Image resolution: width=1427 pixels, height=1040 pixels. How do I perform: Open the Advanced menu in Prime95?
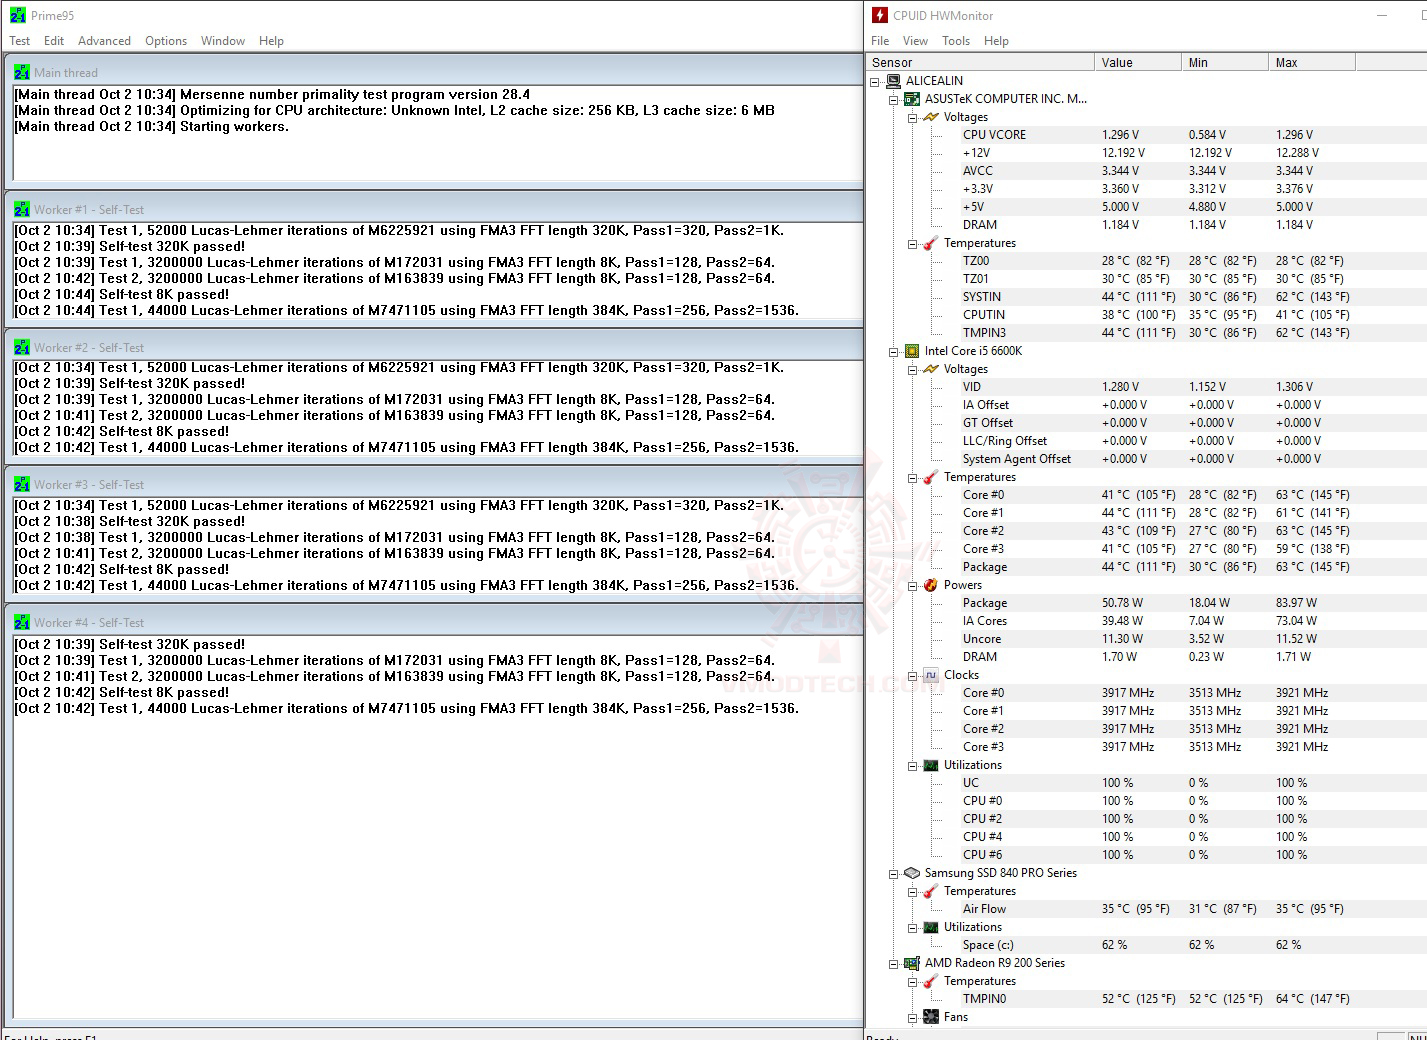(x=104, y=41)
